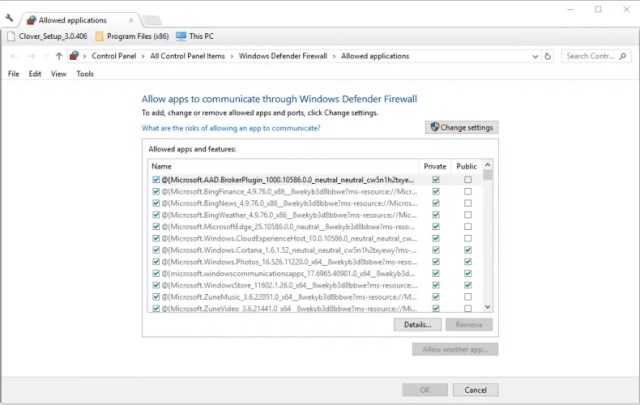Select the BingNews row text
The image size is (640, 405).
289,203
